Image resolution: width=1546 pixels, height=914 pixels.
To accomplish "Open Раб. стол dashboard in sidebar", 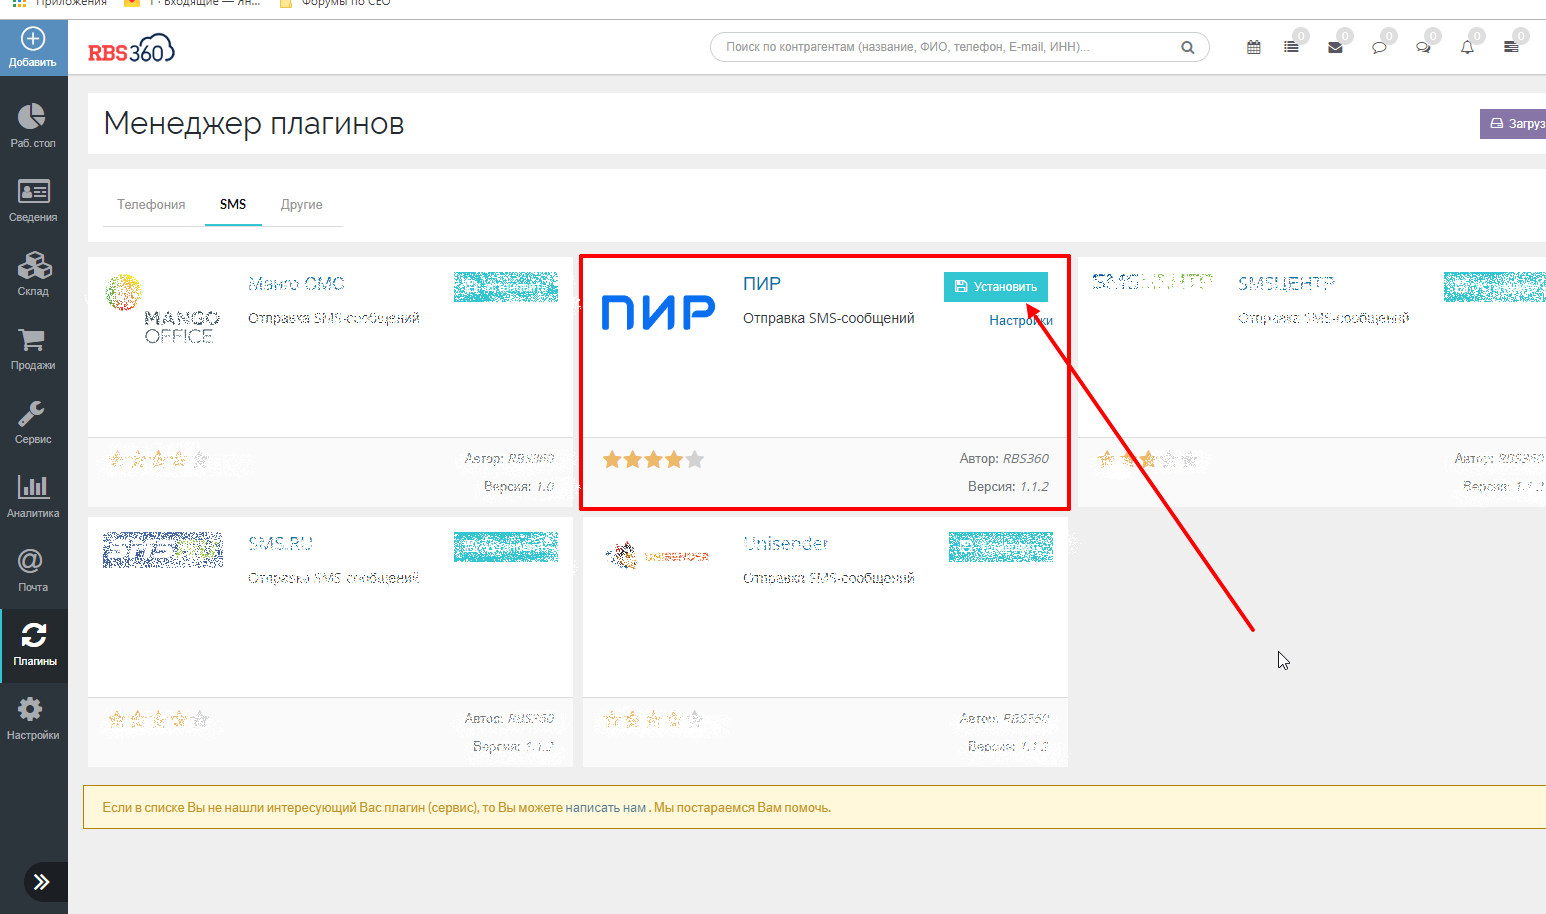I will point(33,126).
